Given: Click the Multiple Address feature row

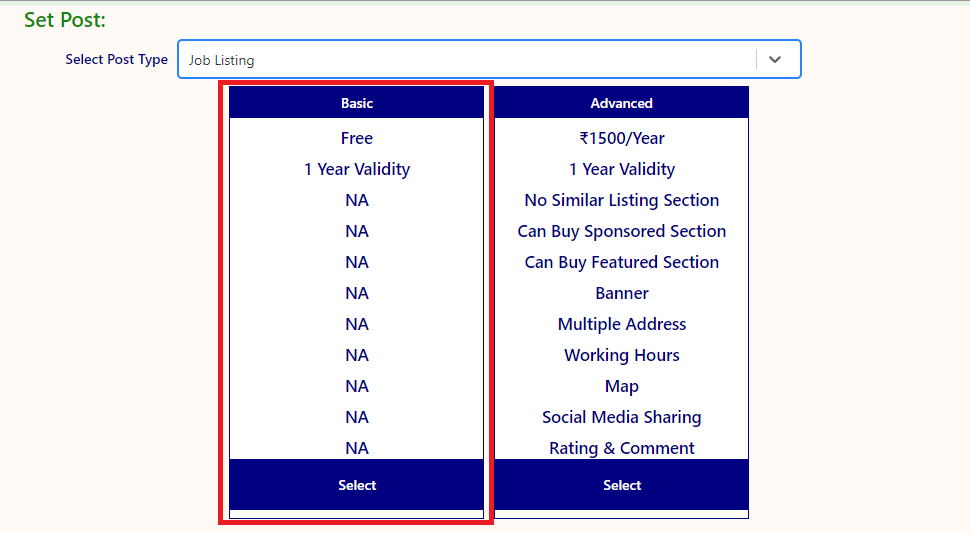Looking at the screenshot, I should 621,324.
